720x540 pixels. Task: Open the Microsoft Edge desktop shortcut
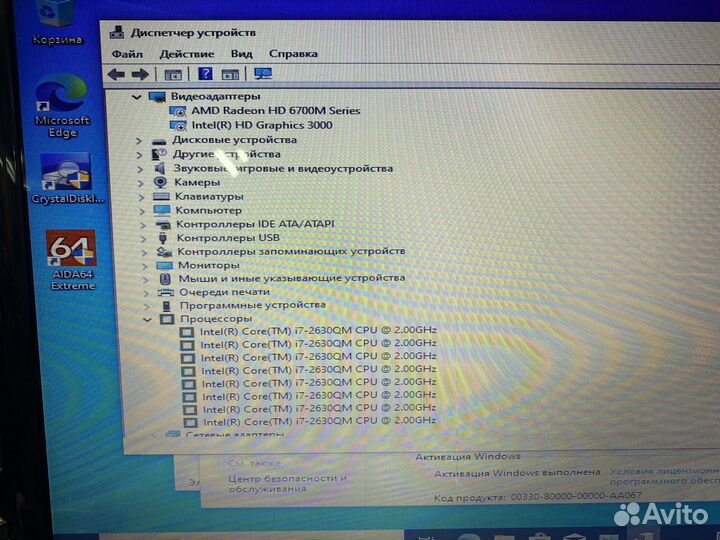point(62,107)
